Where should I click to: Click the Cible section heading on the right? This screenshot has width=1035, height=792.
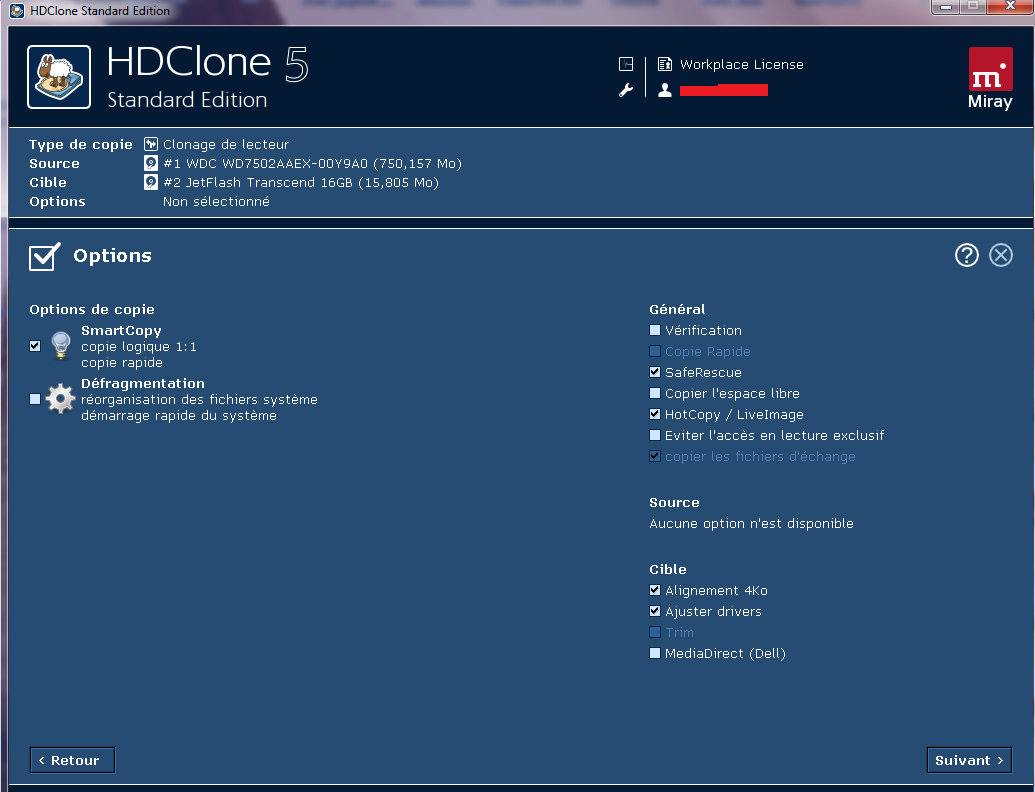click(x=668, y=569)
